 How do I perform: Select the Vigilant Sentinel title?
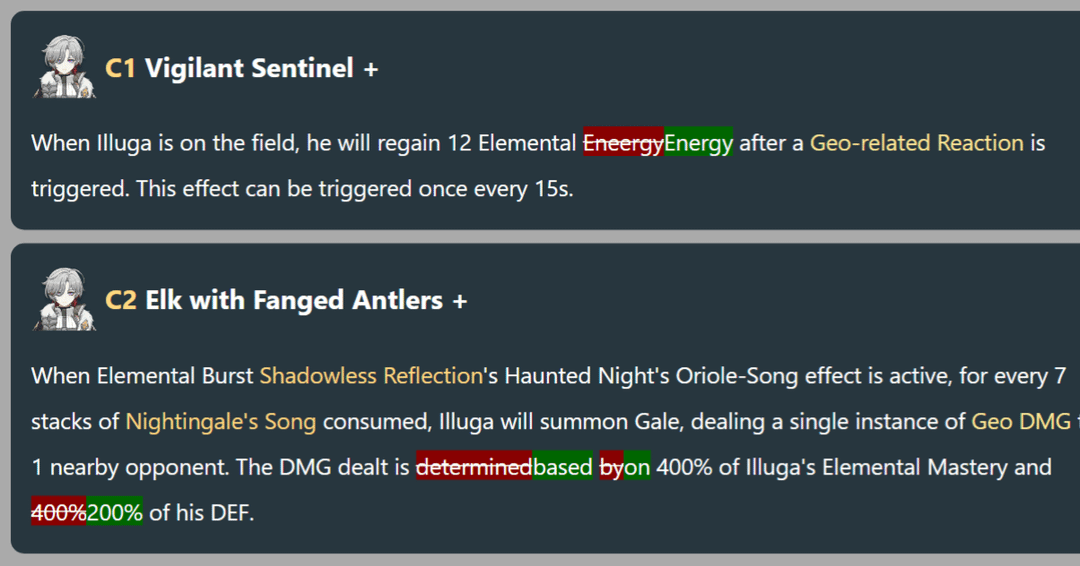pos(249,69)
